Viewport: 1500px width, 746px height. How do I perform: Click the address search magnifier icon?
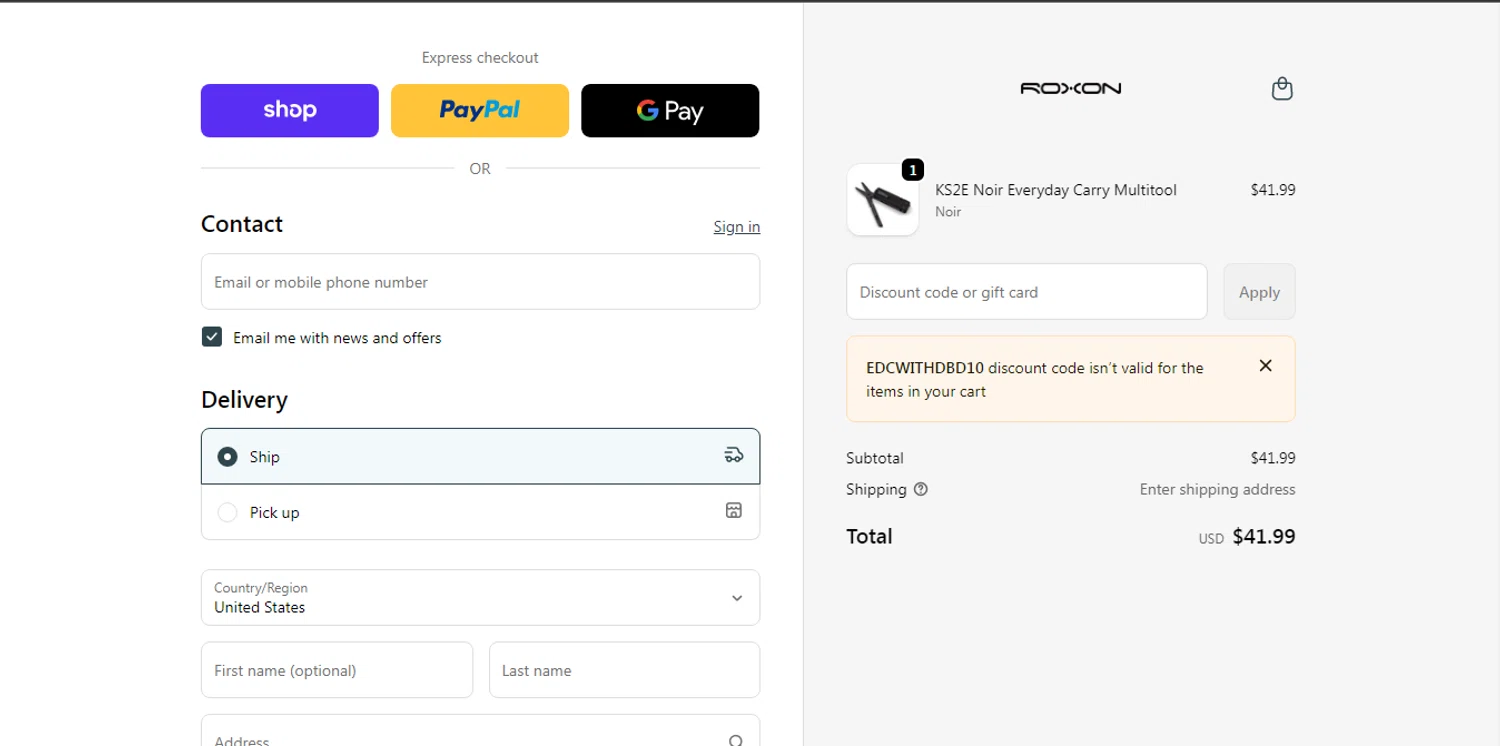[x=736, y=741]
